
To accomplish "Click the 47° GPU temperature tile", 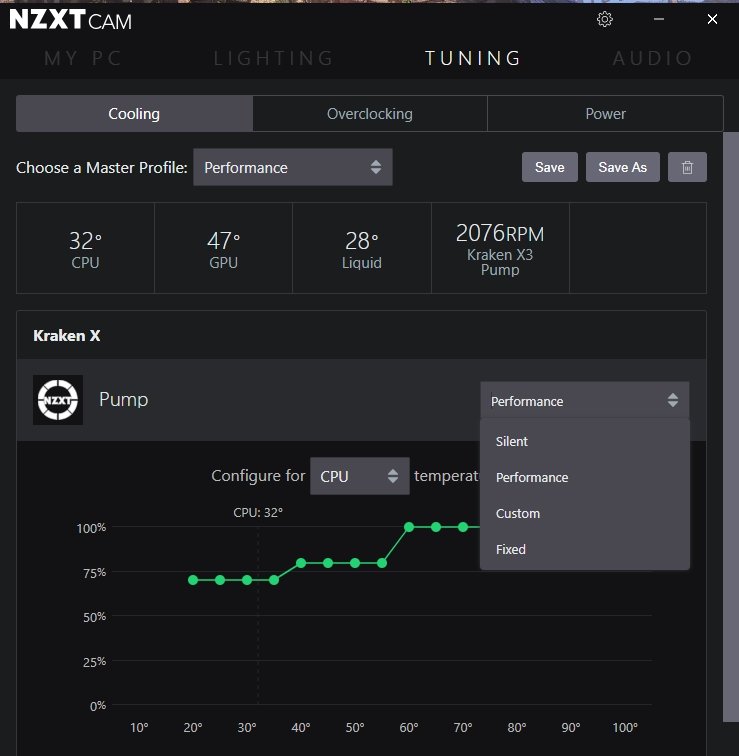I will [224, 248].
